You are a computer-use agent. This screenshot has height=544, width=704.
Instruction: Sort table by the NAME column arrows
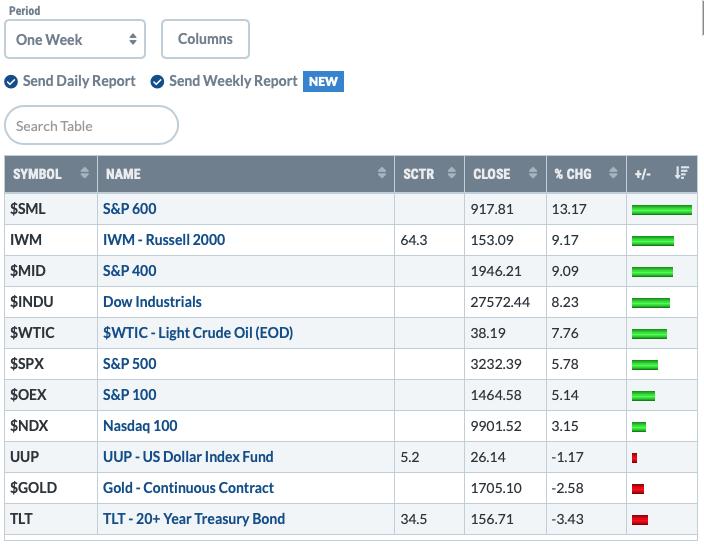pyautogui.click(x=382, y=173)
